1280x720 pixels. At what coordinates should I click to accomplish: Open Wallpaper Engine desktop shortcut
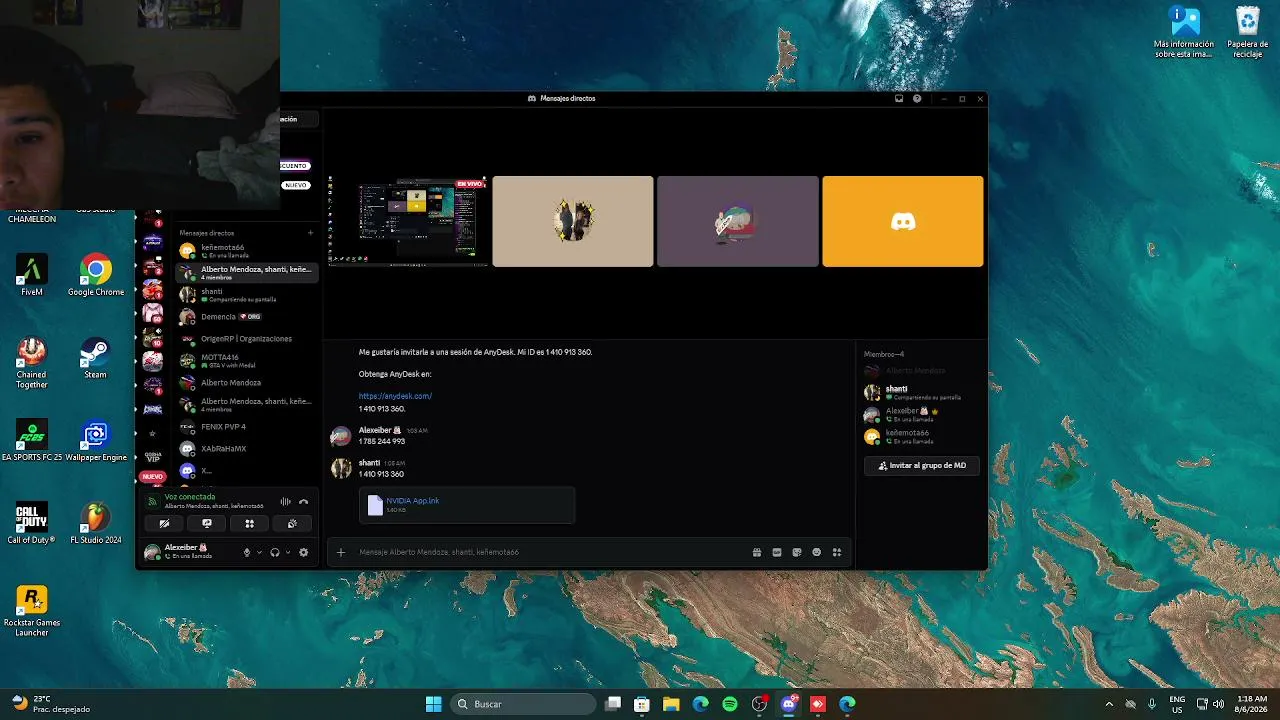click(96, 441)
